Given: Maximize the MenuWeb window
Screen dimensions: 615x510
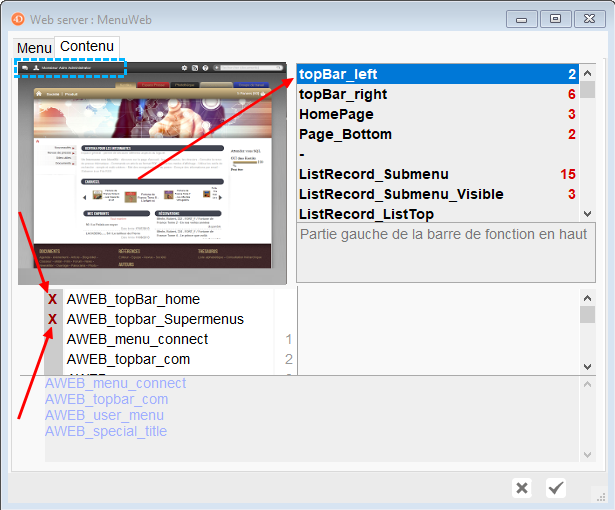Looking at the screenshot, I should 555,19.
